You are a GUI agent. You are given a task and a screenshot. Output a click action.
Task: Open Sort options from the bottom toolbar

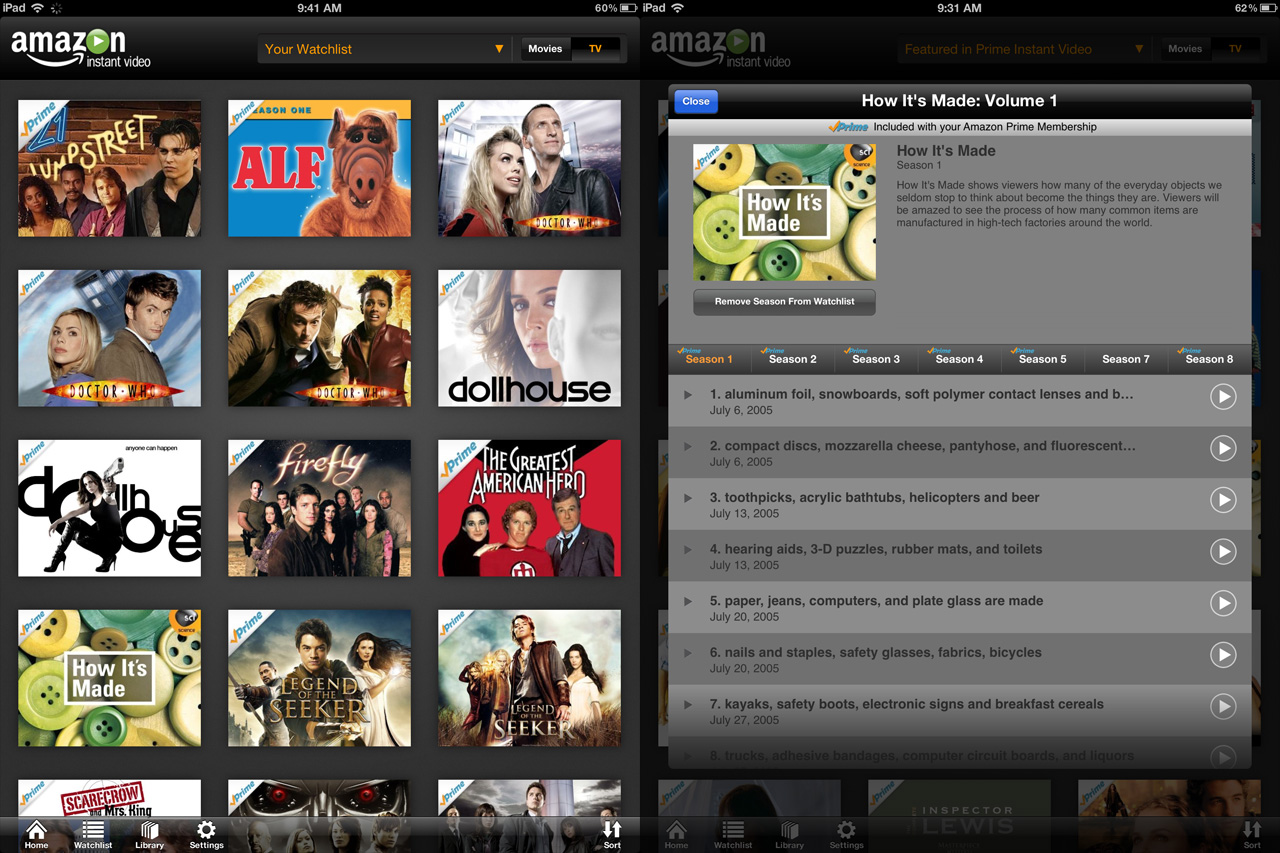[612, 835]
